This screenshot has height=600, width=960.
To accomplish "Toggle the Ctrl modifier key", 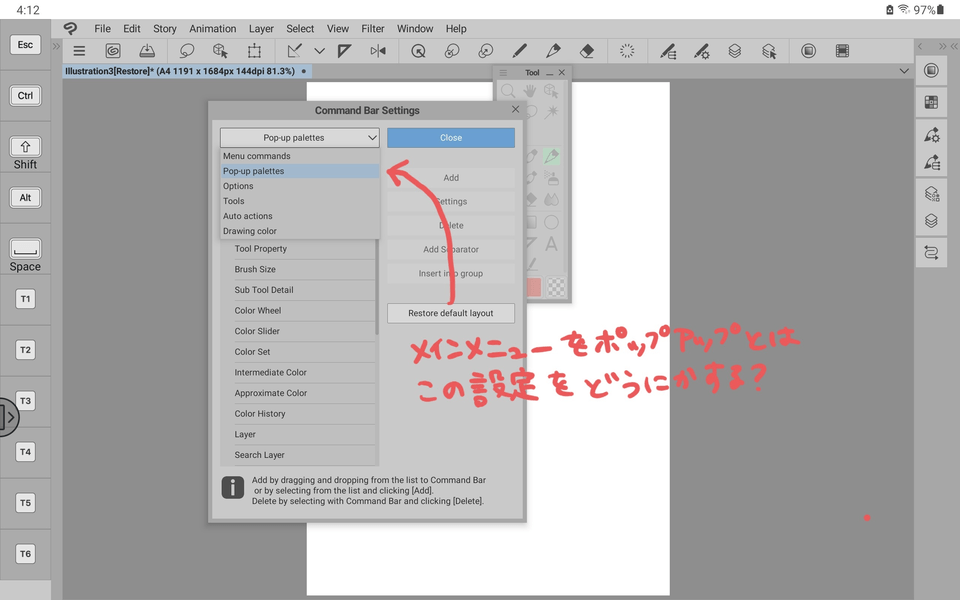I will [x=25, y=96].
